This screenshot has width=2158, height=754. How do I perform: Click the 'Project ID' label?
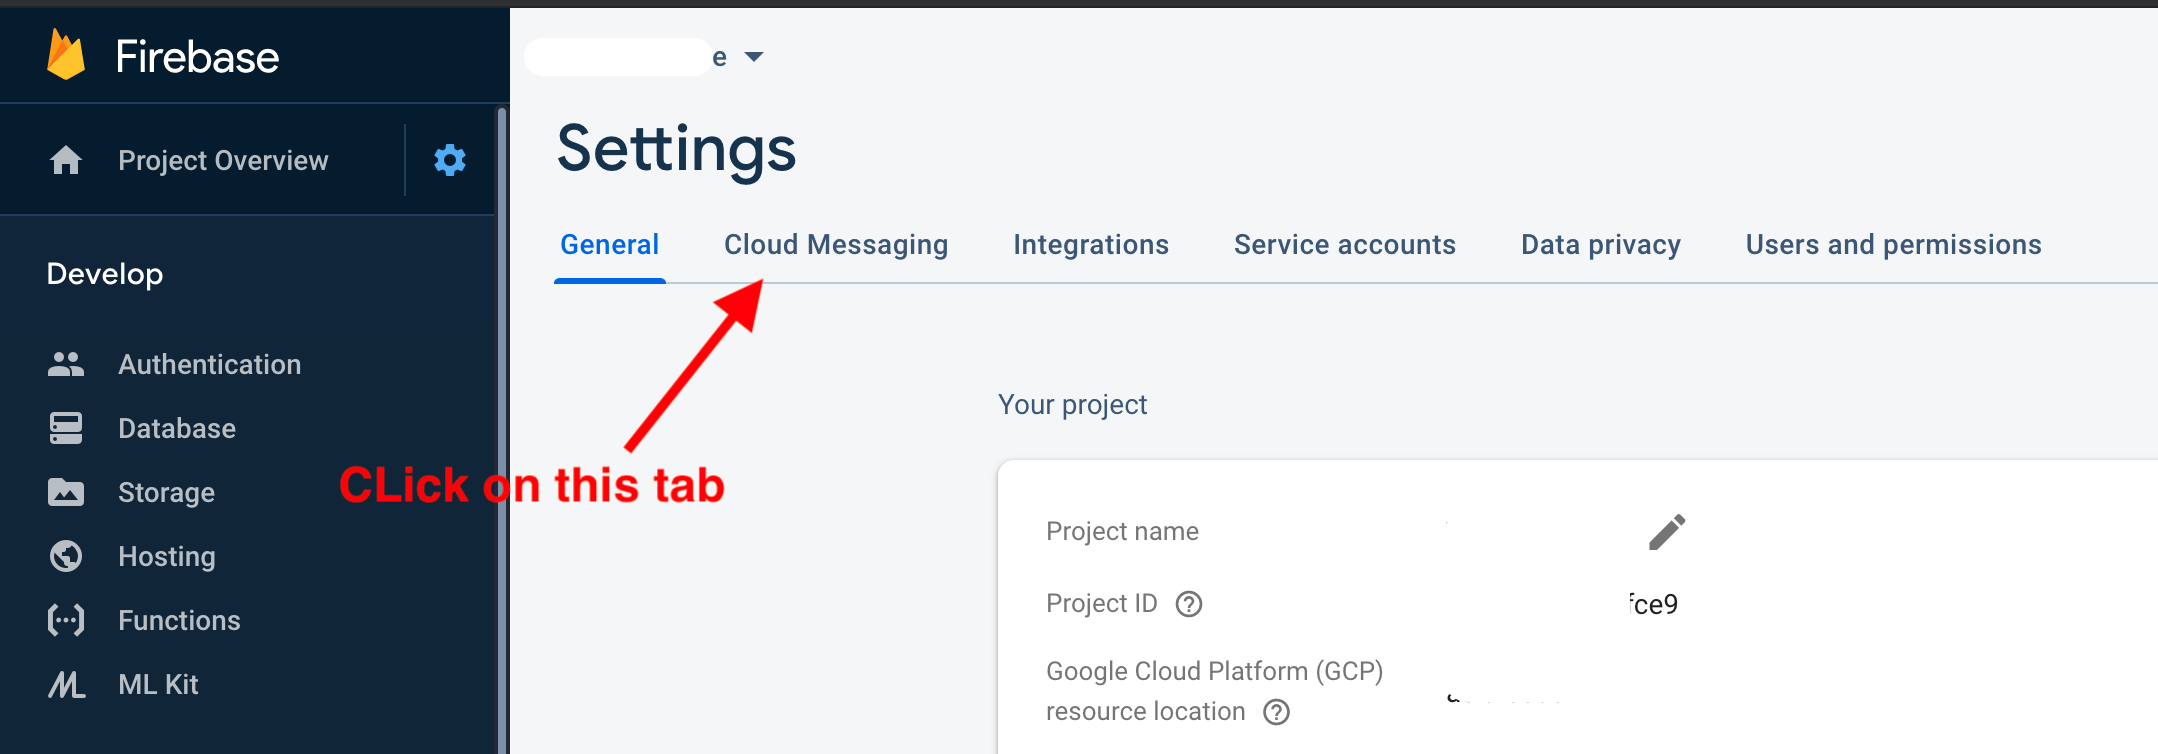(x=1102, y=603)
